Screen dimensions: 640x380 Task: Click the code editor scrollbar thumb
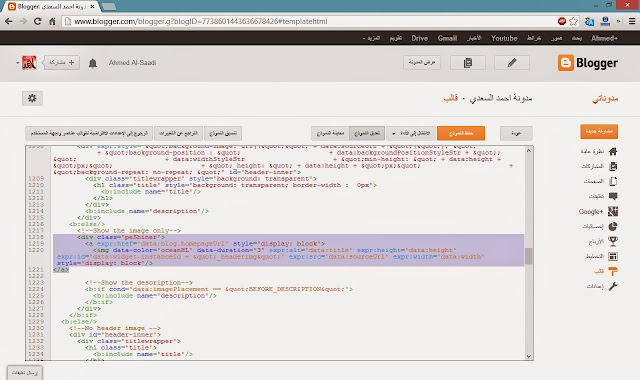tap(529, 256)
